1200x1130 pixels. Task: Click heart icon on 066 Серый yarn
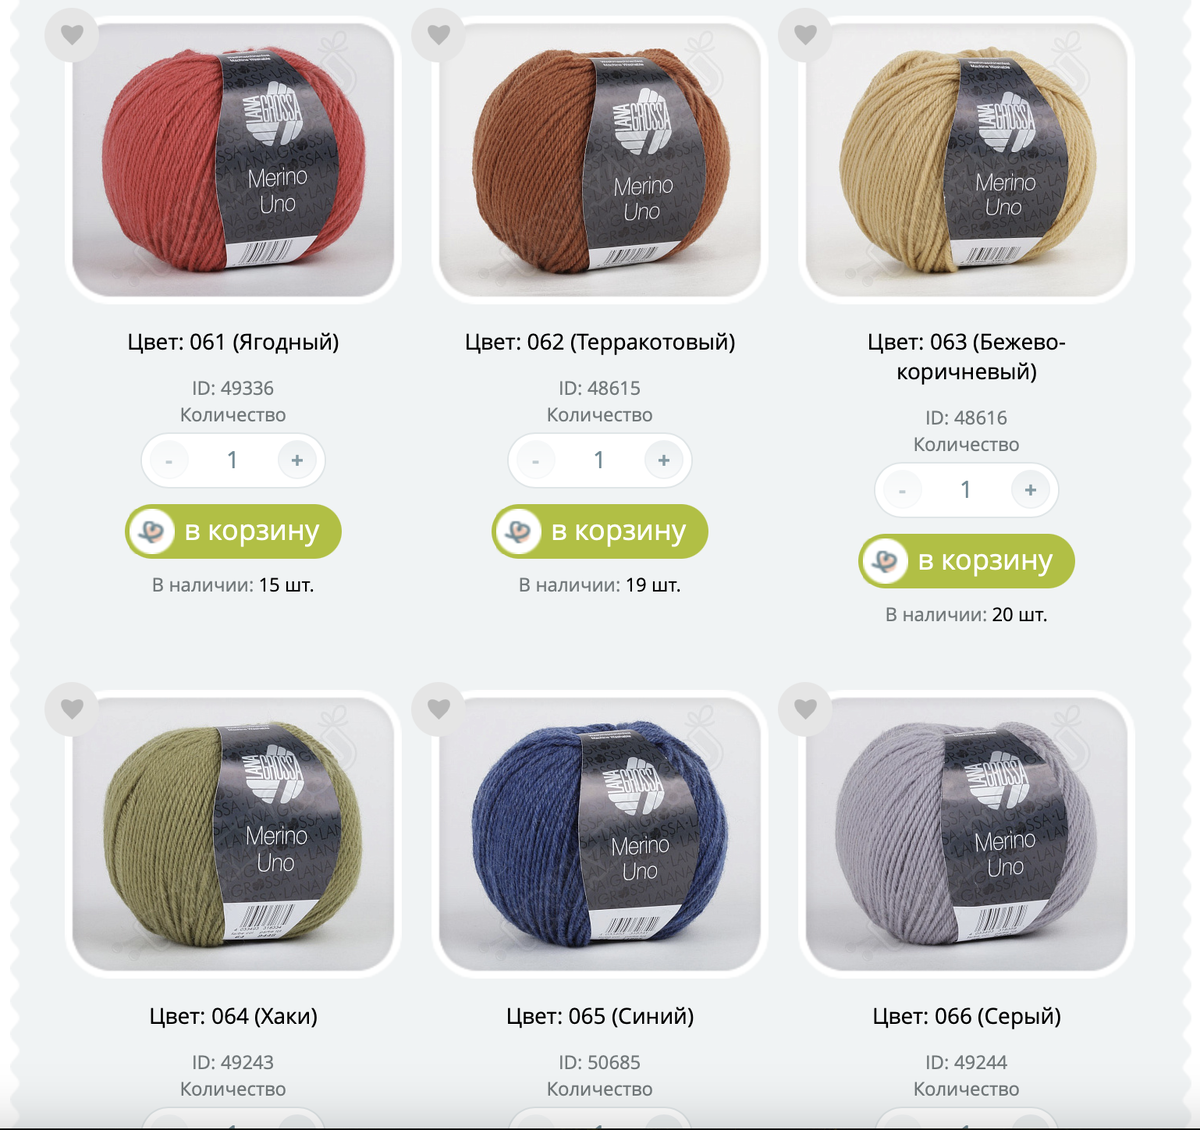point(805,709)
